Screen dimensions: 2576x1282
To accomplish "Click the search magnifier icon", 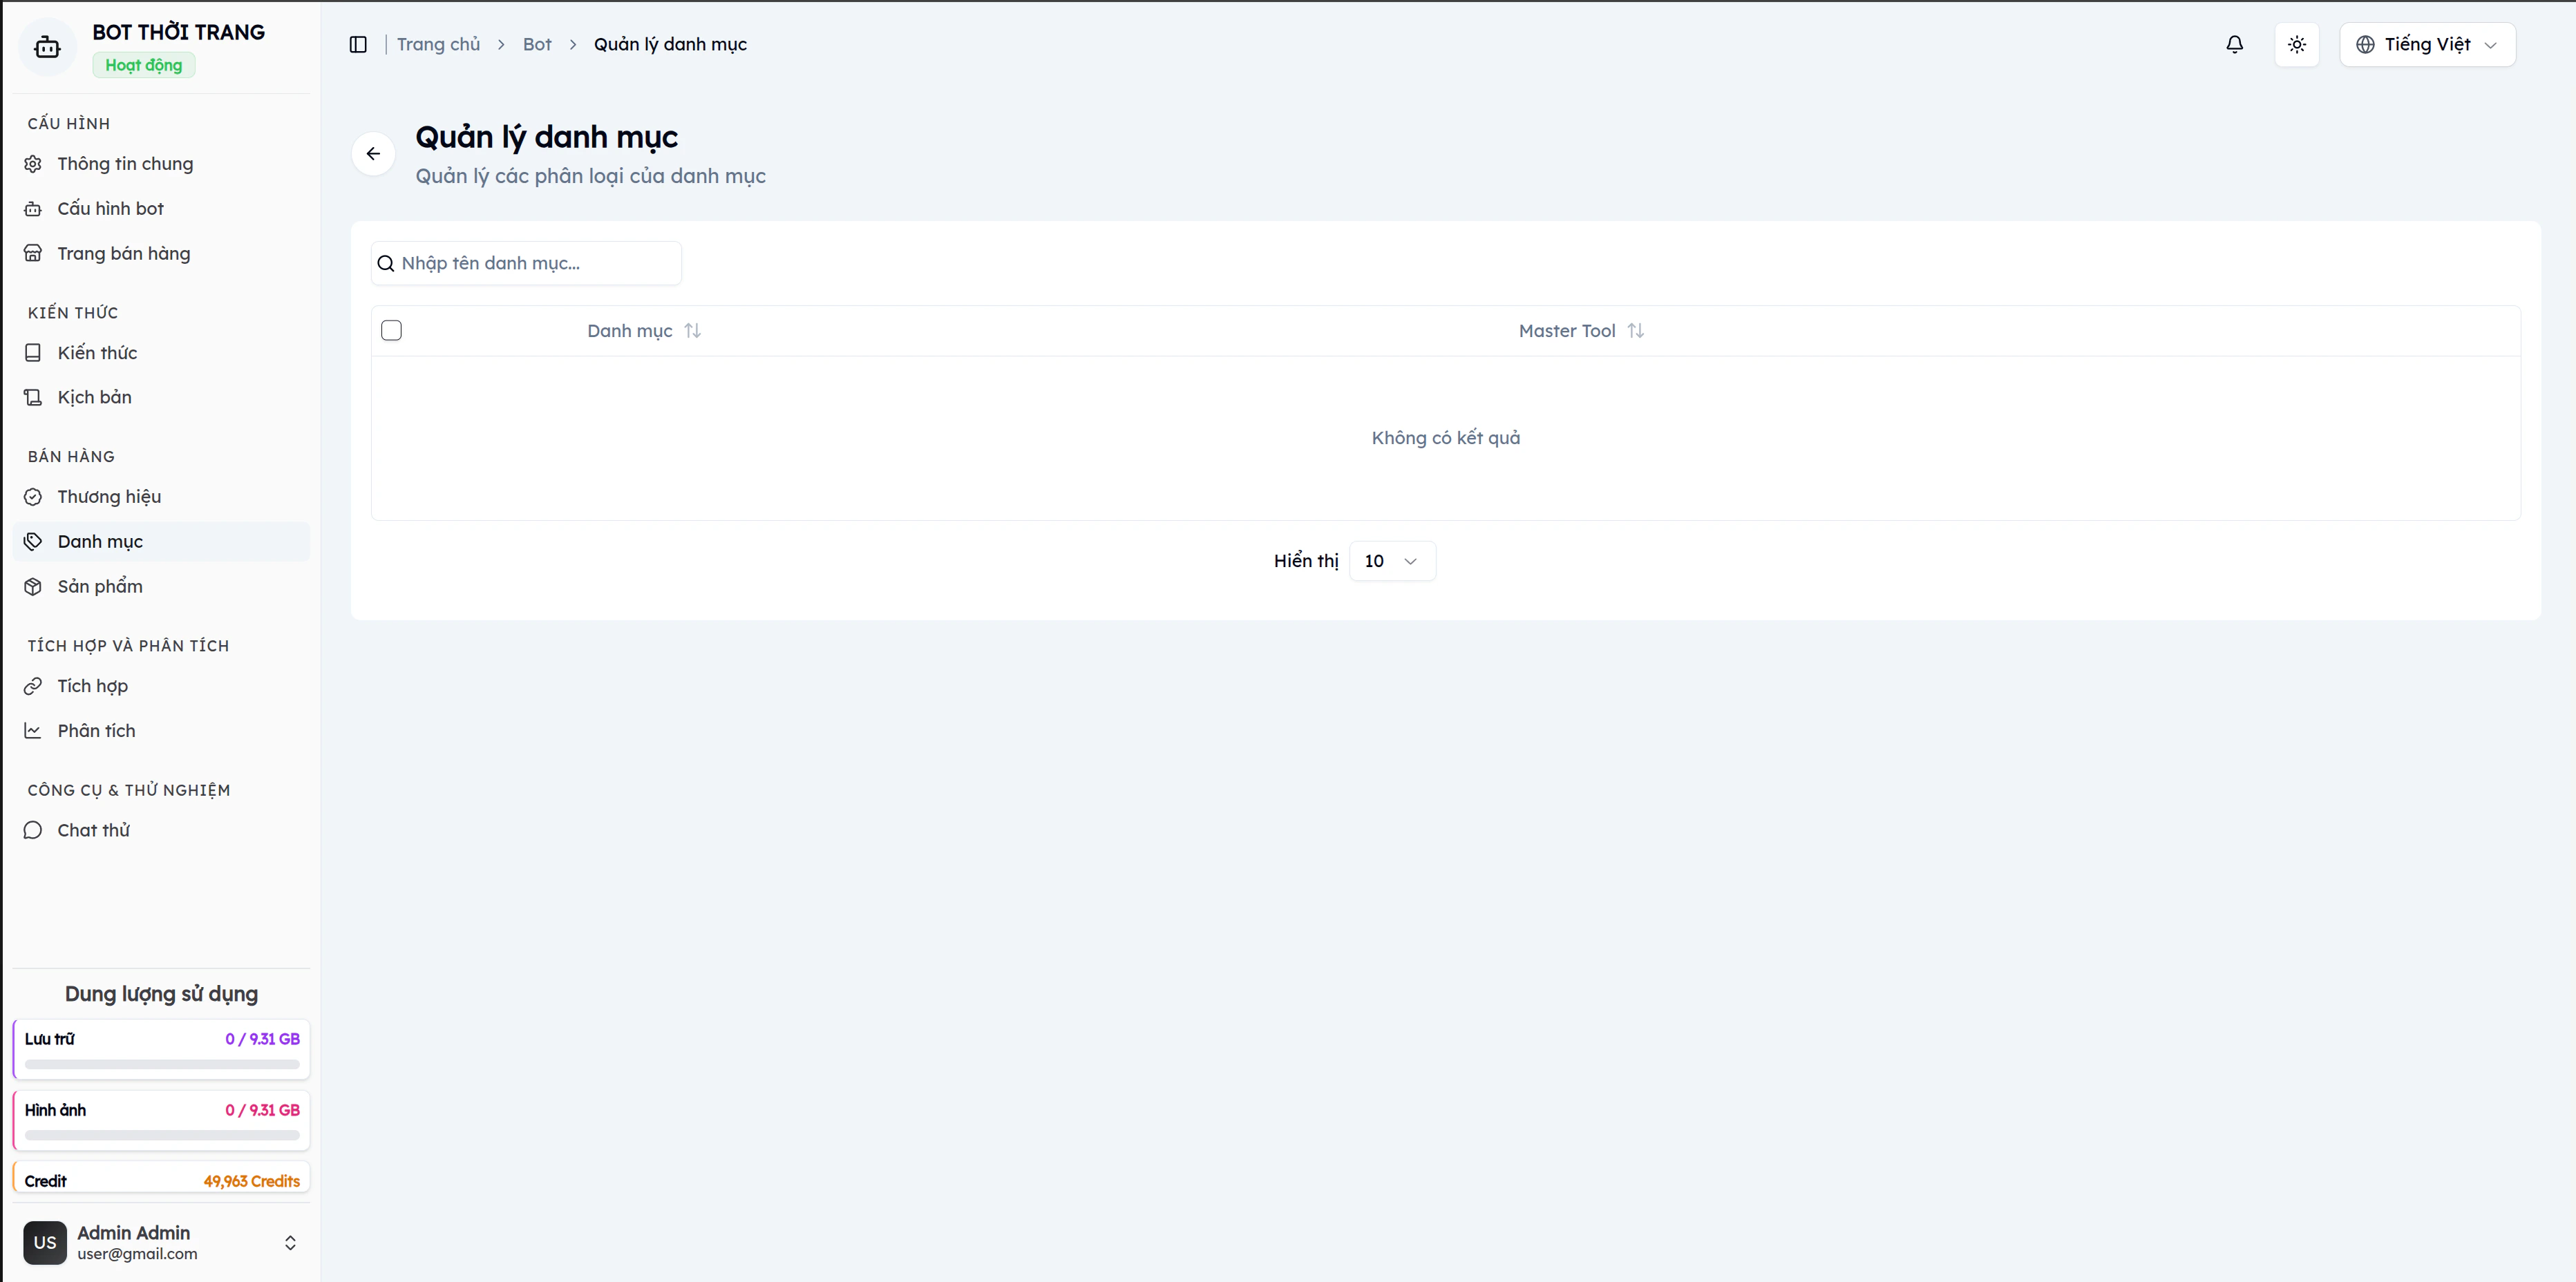I will click(x=386, y=264).
